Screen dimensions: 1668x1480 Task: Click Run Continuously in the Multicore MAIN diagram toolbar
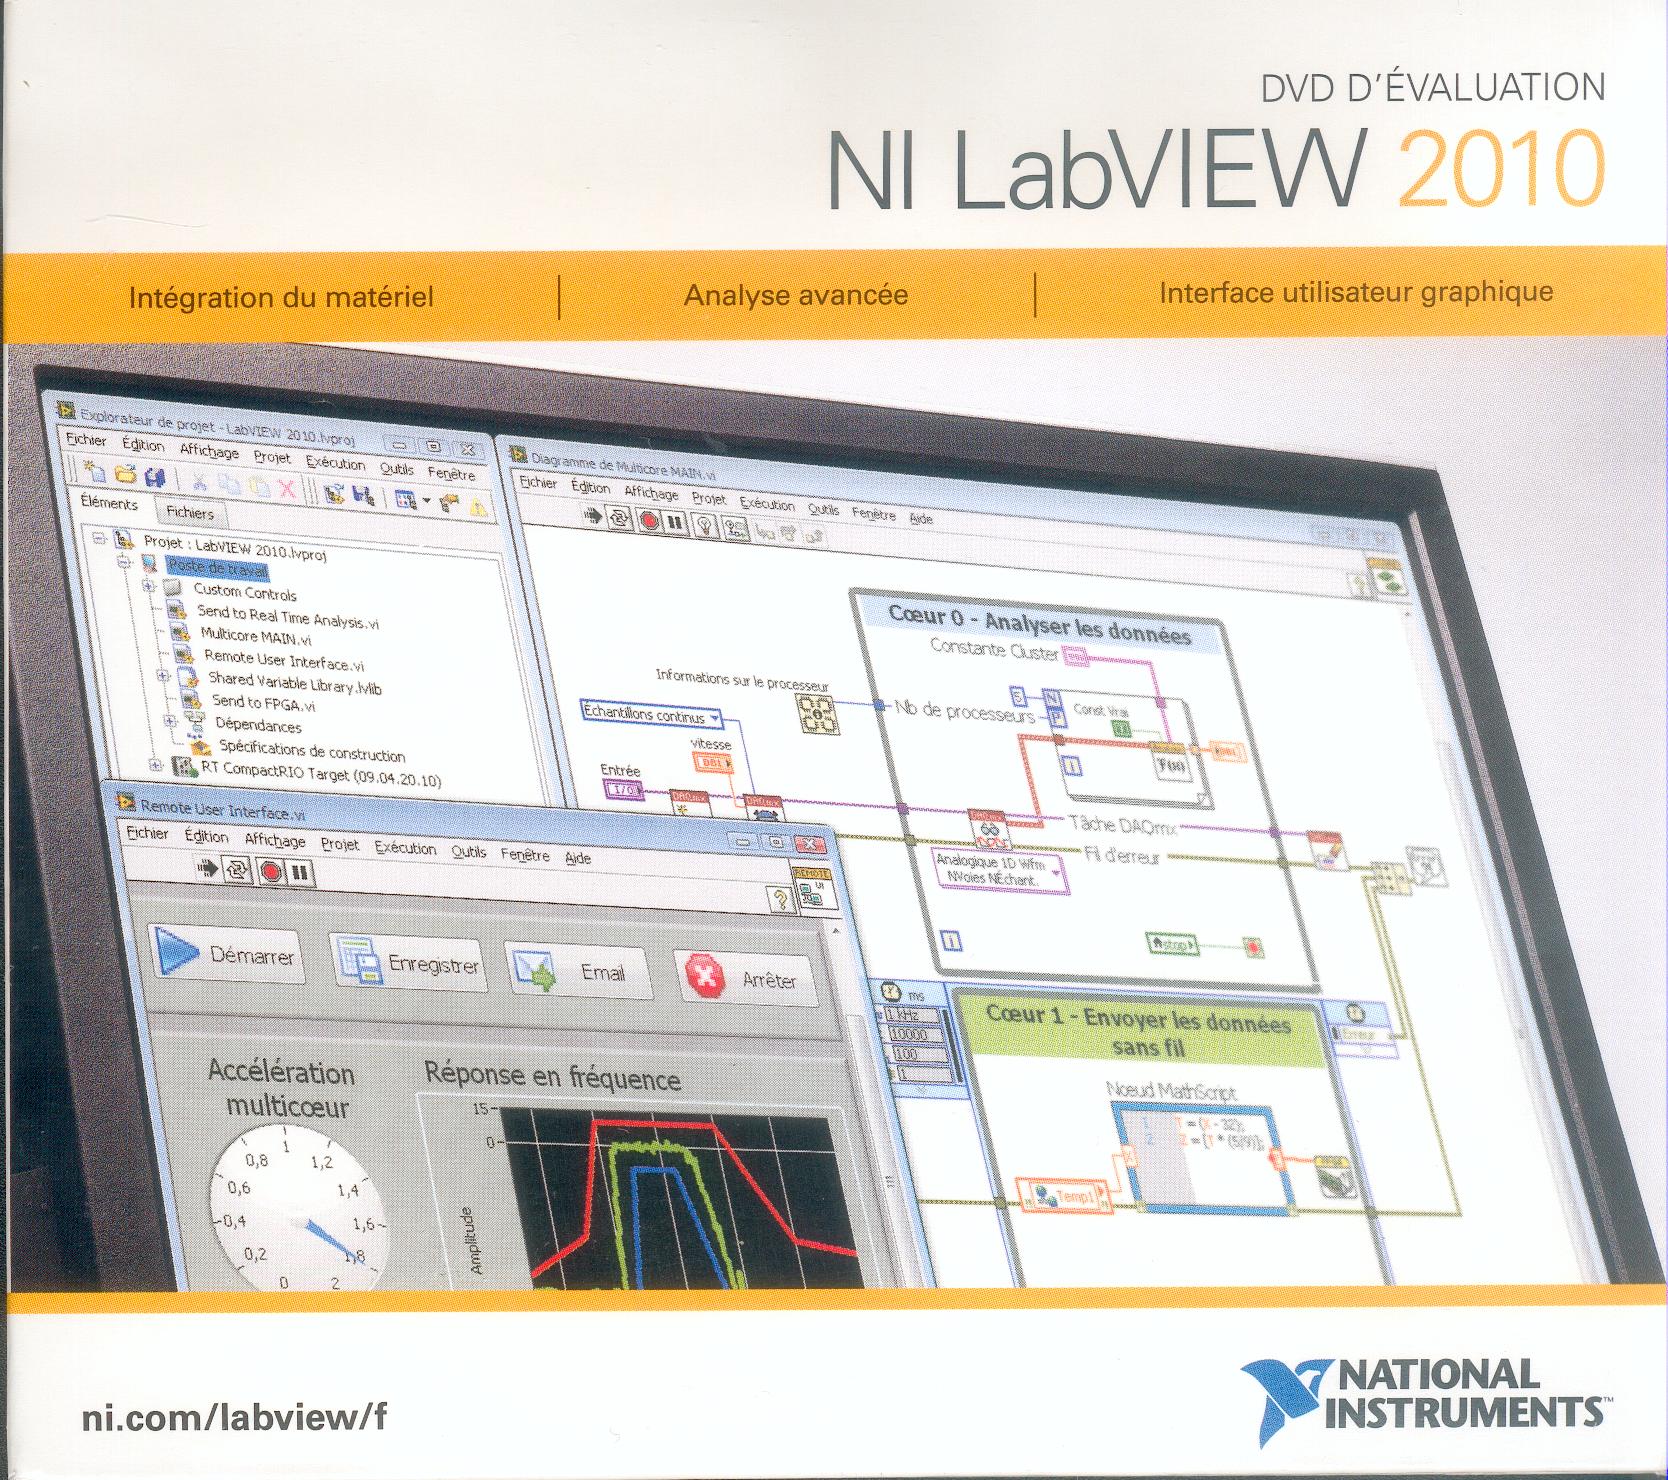coord(621,518)
